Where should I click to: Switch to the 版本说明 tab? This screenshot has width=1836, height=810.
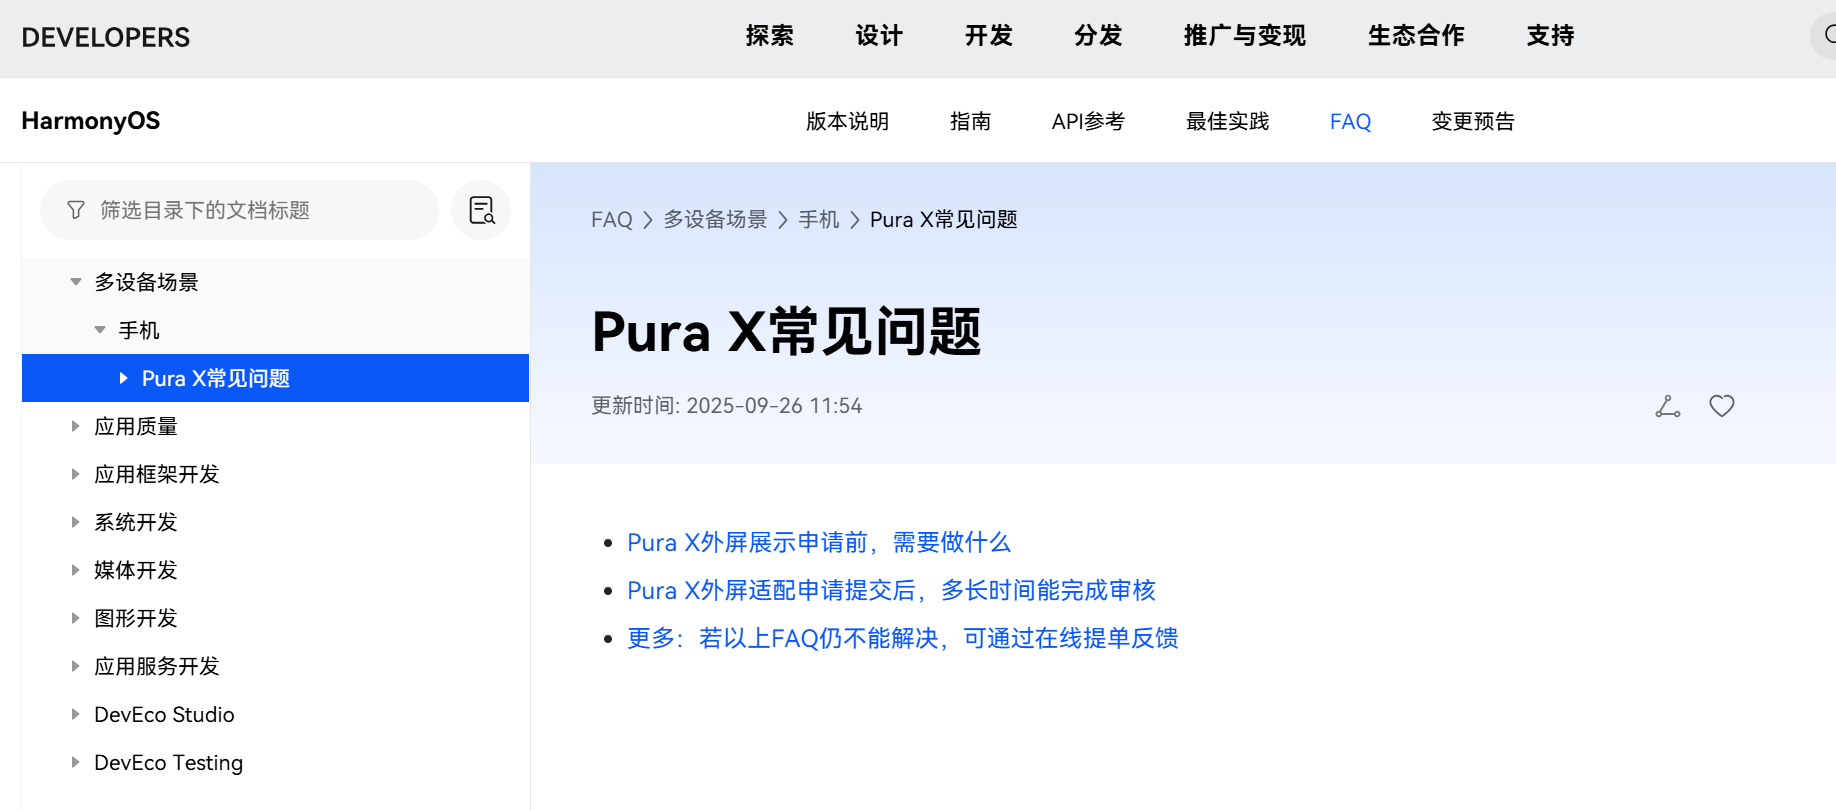847,121
